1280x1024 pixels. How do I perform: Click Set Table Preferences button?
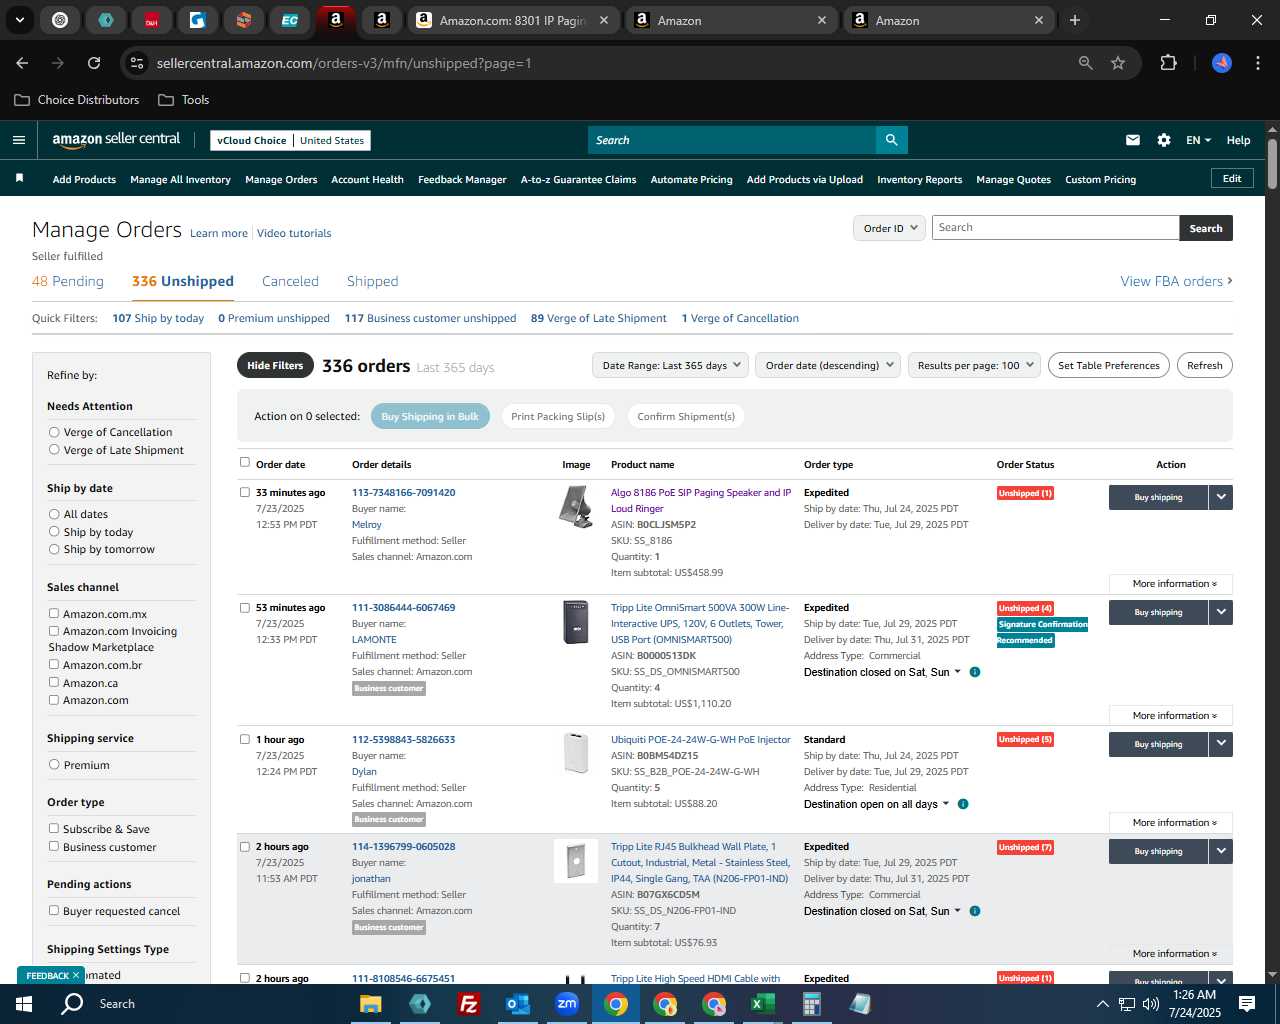1109,365
